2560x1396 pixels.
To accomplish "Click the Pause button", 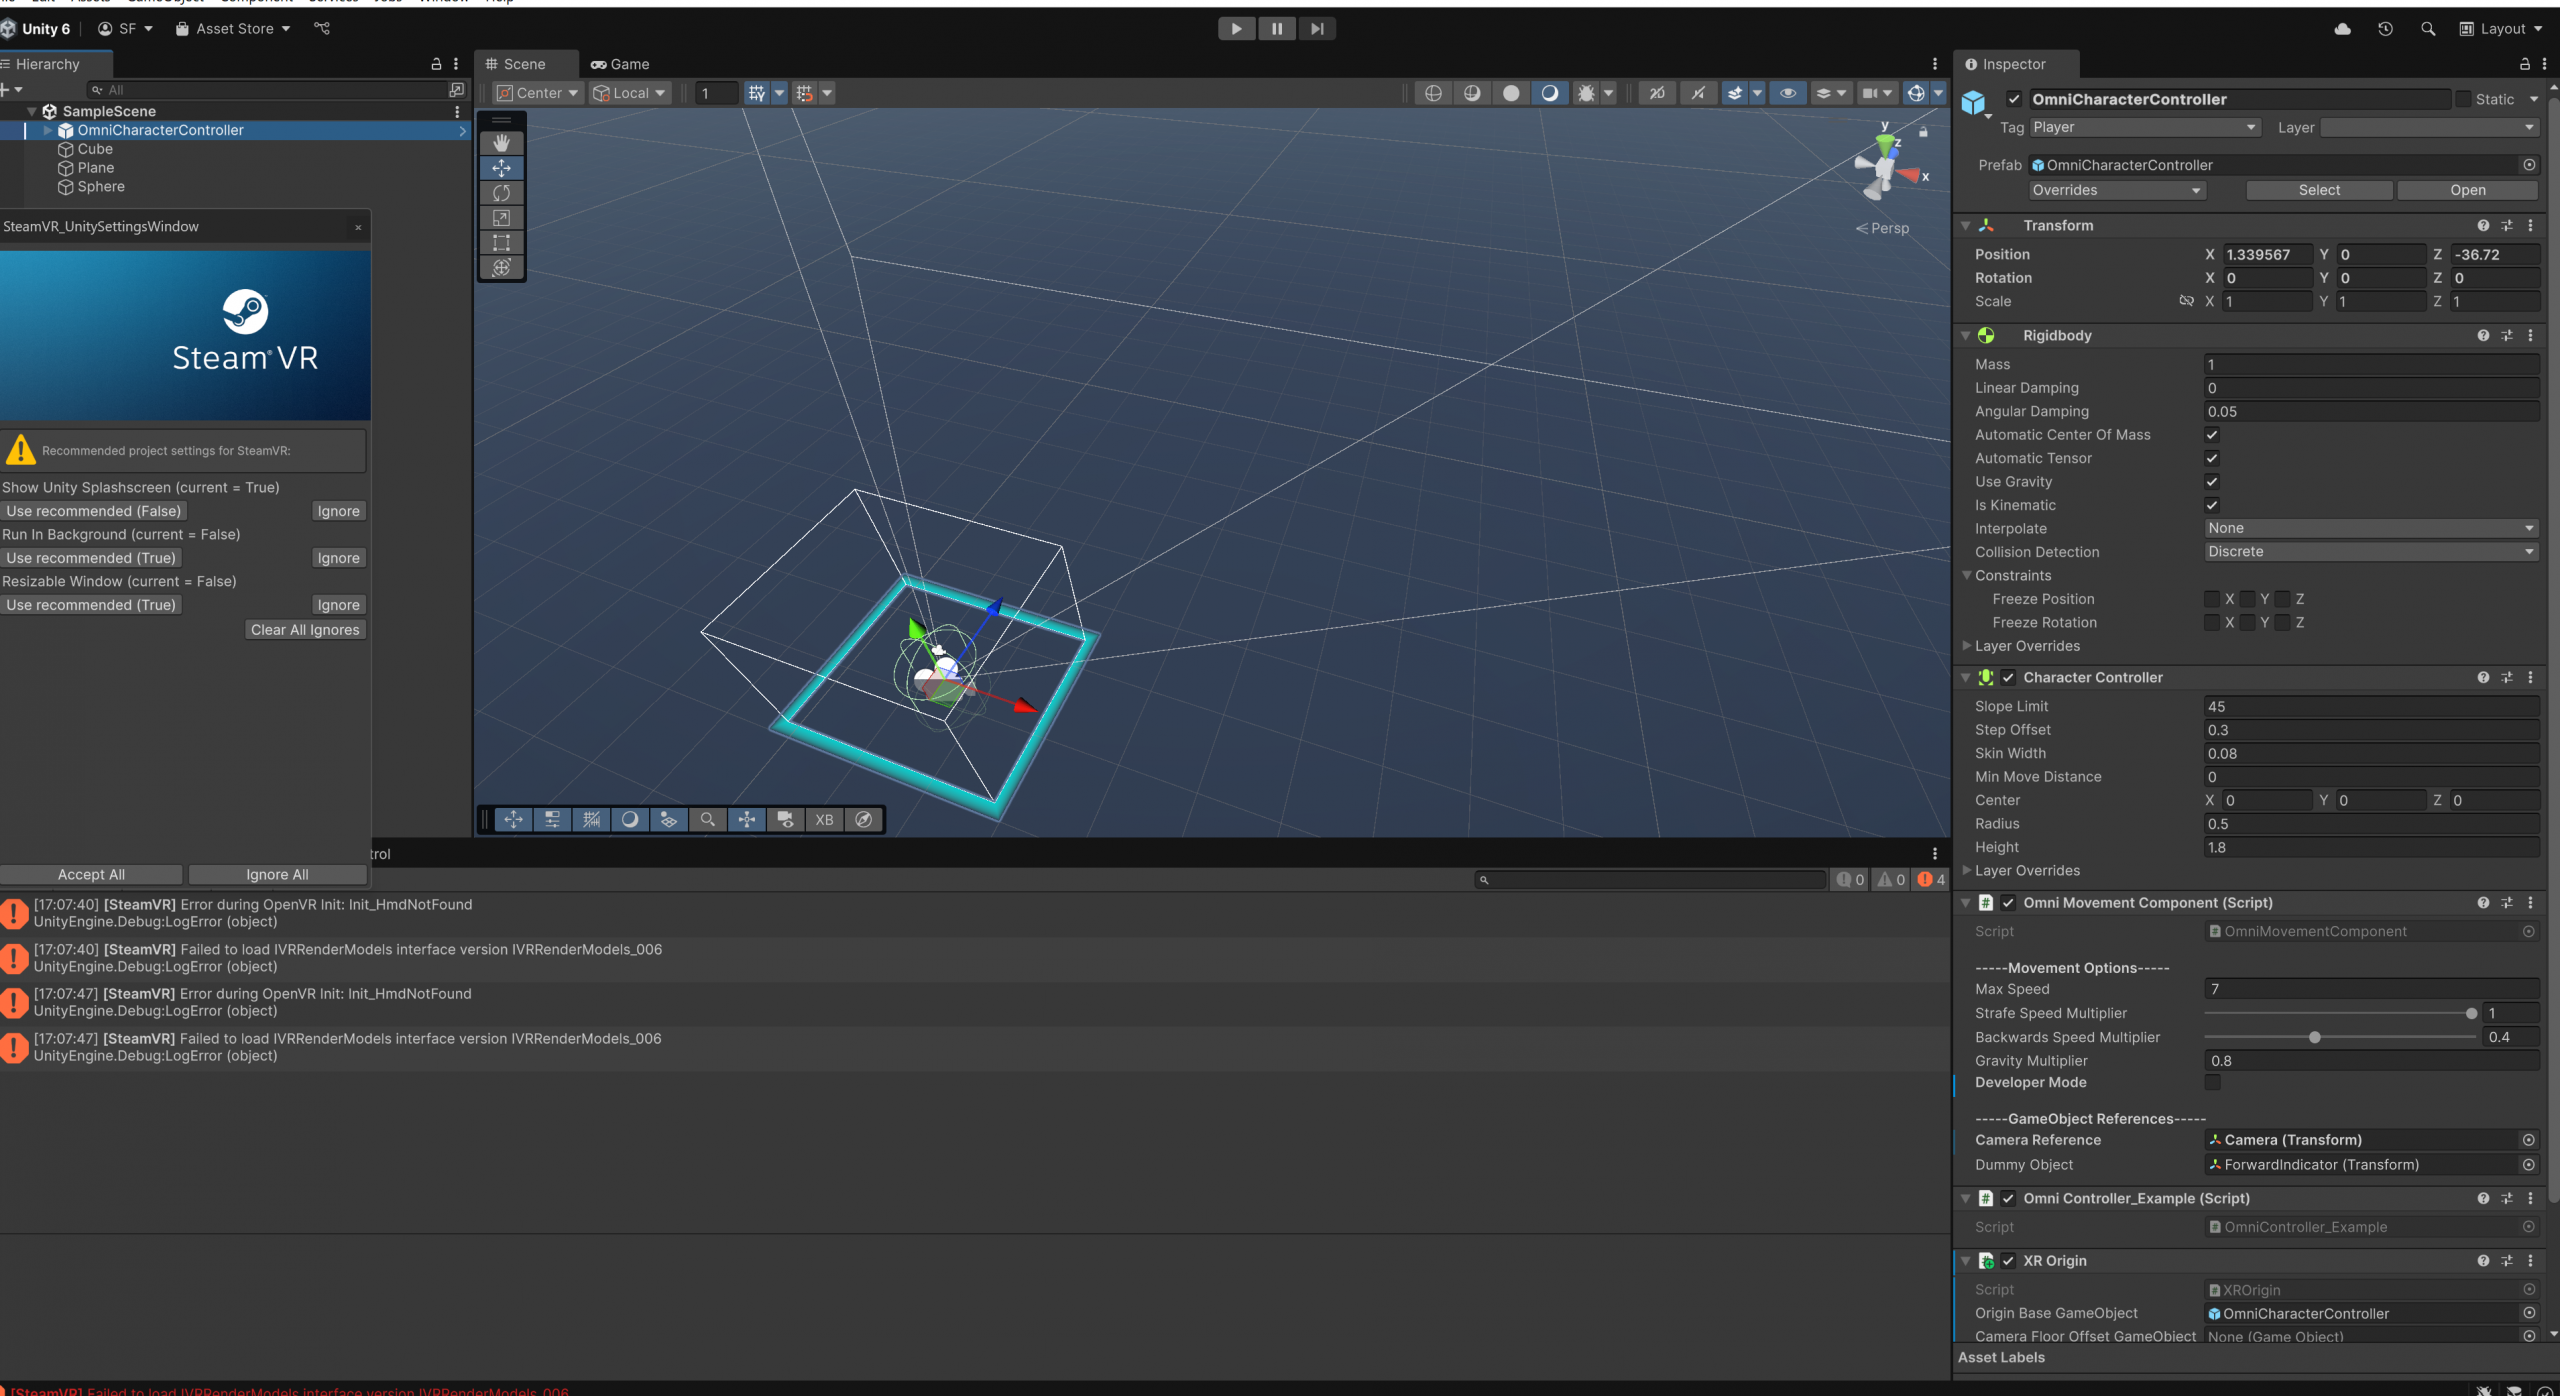I will (1277, 29).
